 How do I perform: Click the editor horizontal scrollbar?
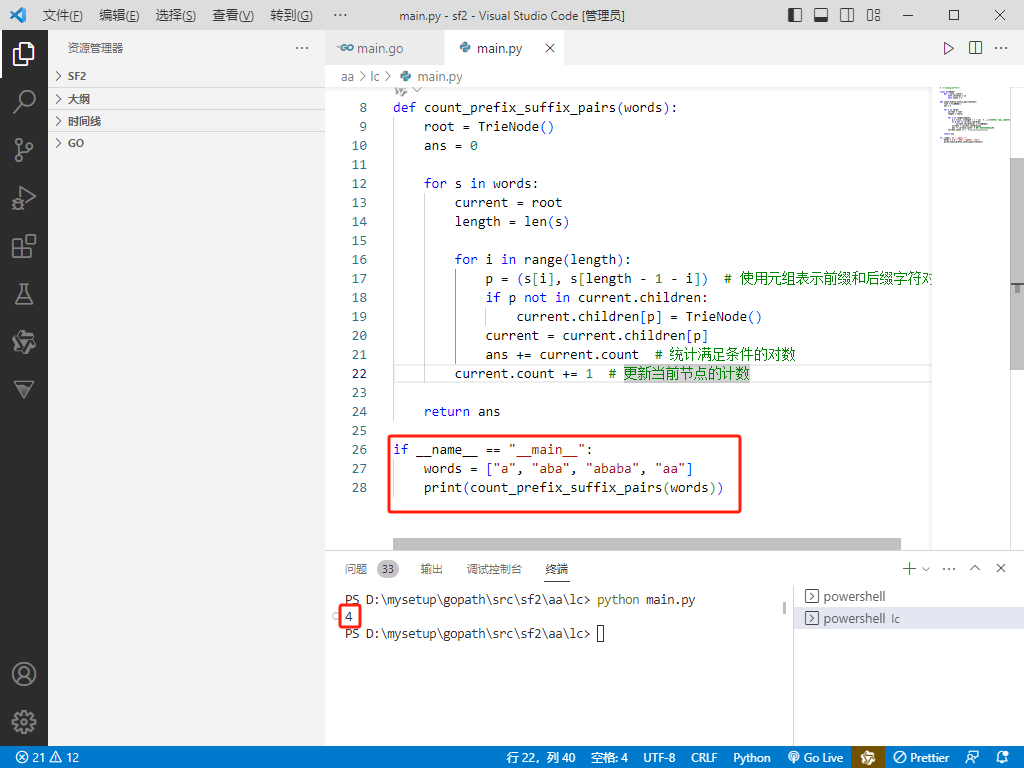point(647,544)
